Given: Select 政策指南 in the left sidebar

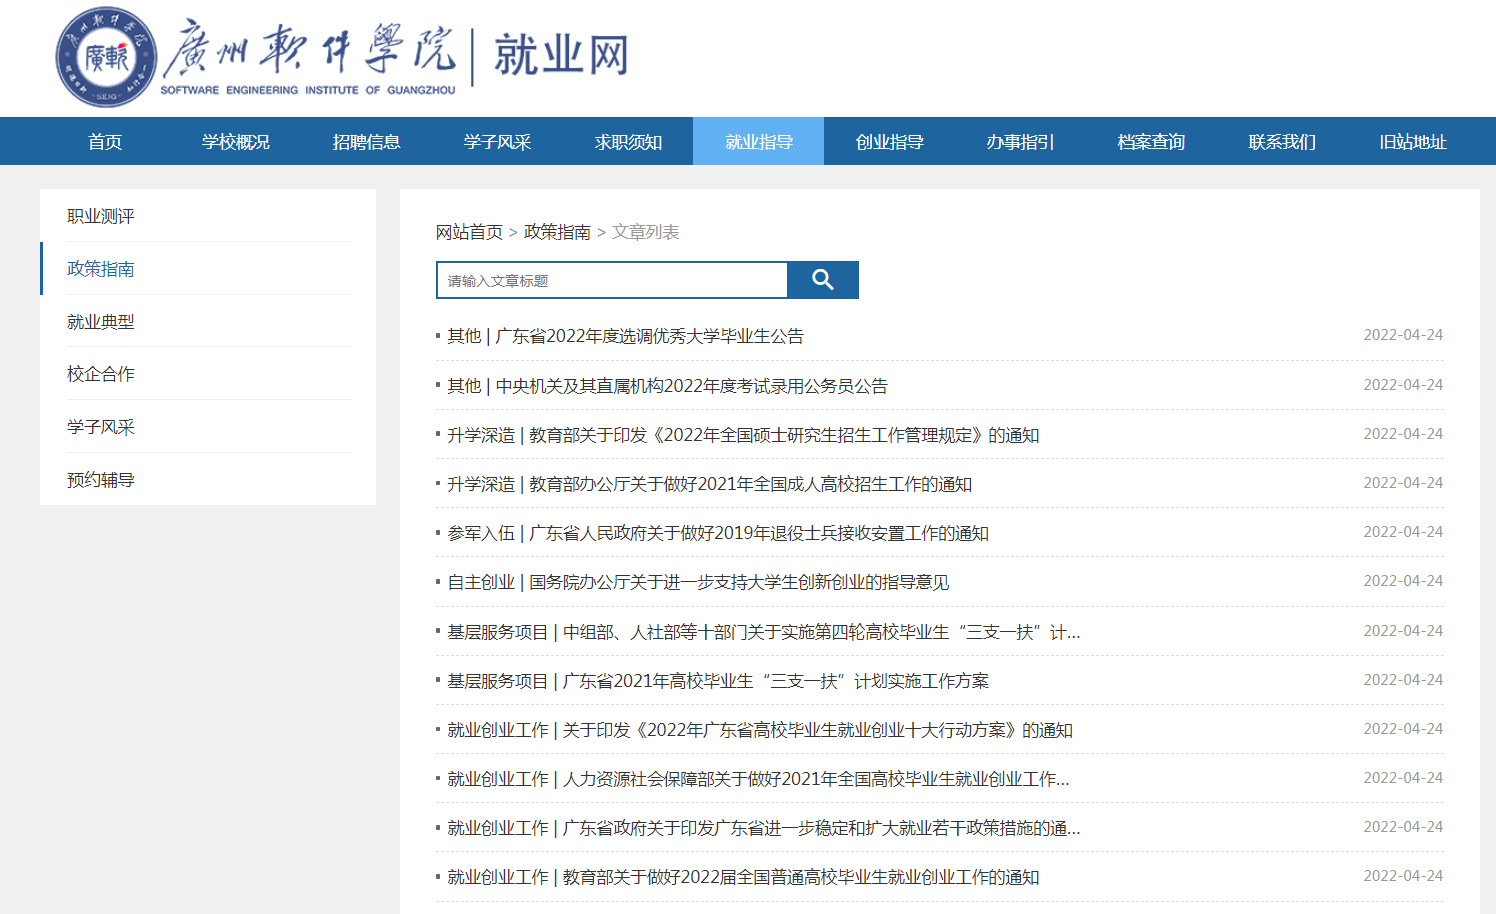Looking at the screenshot, I should tap(101, 269).
